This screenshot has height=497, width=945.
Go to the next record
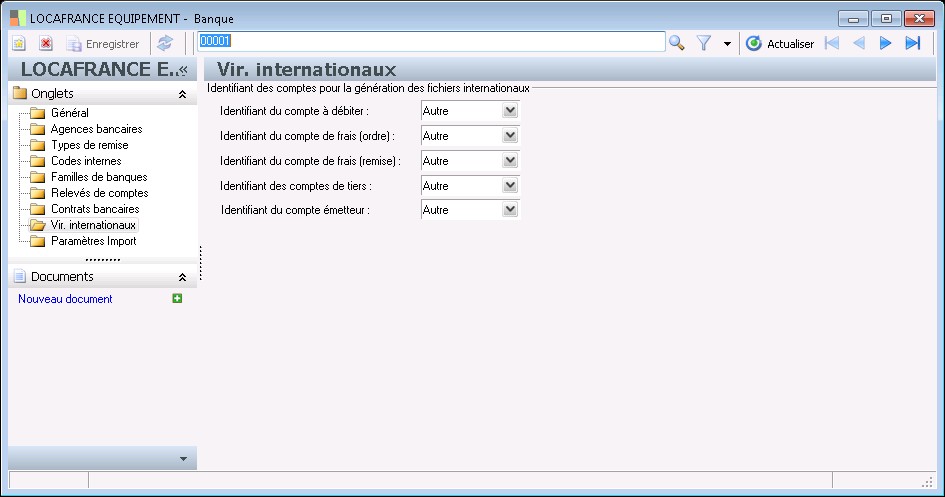[x=885, y=43]
